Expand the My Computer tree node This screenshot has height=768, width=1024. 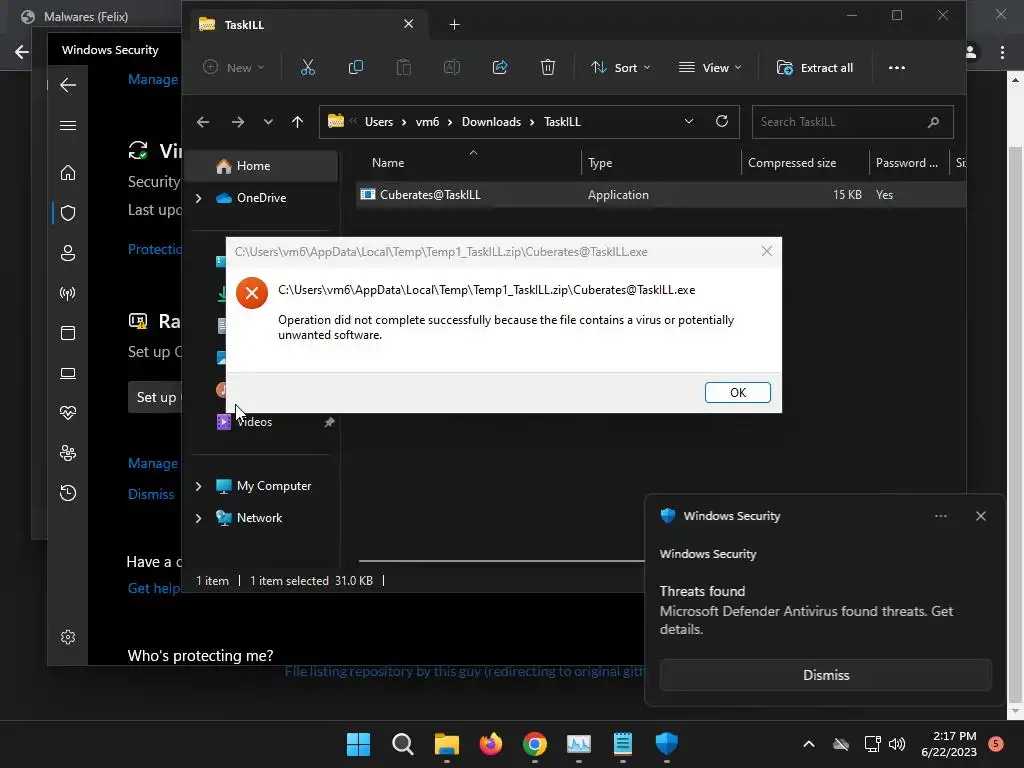(199, 486)
